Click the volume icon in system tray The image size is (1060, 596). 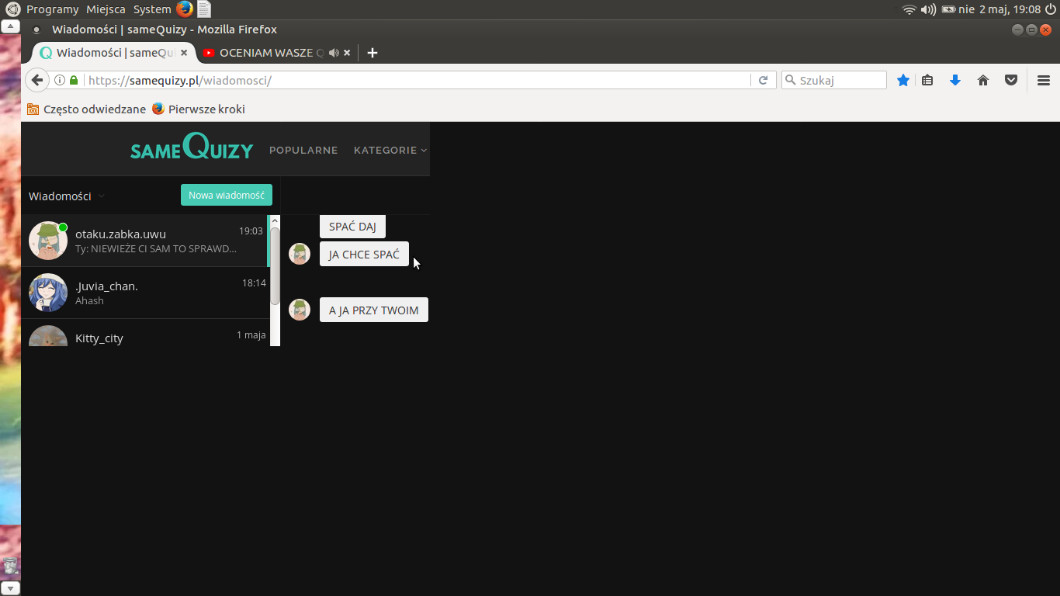(x=928, y=9)
